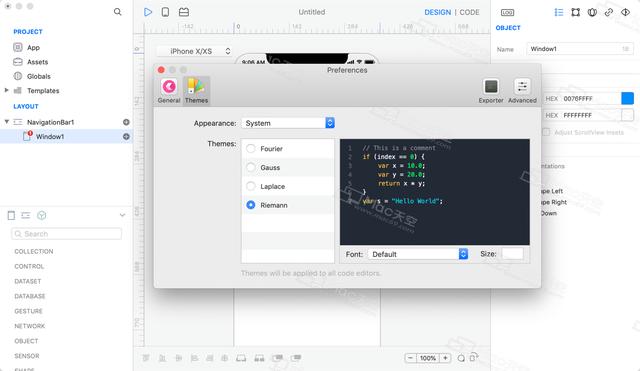The height and width of the screenshot is (371, 640).
Task: Open the Exporter preferences pane
Action: tap(491, 91)
